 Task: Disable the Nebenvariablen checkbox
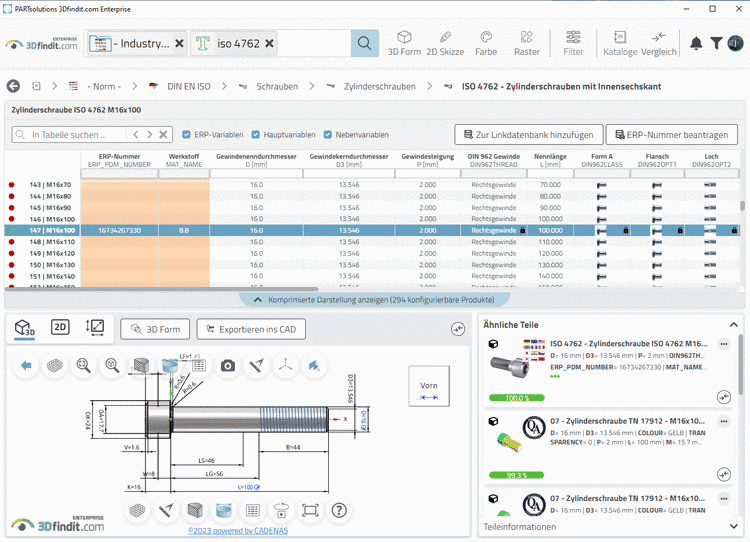(x=327, y=135)
